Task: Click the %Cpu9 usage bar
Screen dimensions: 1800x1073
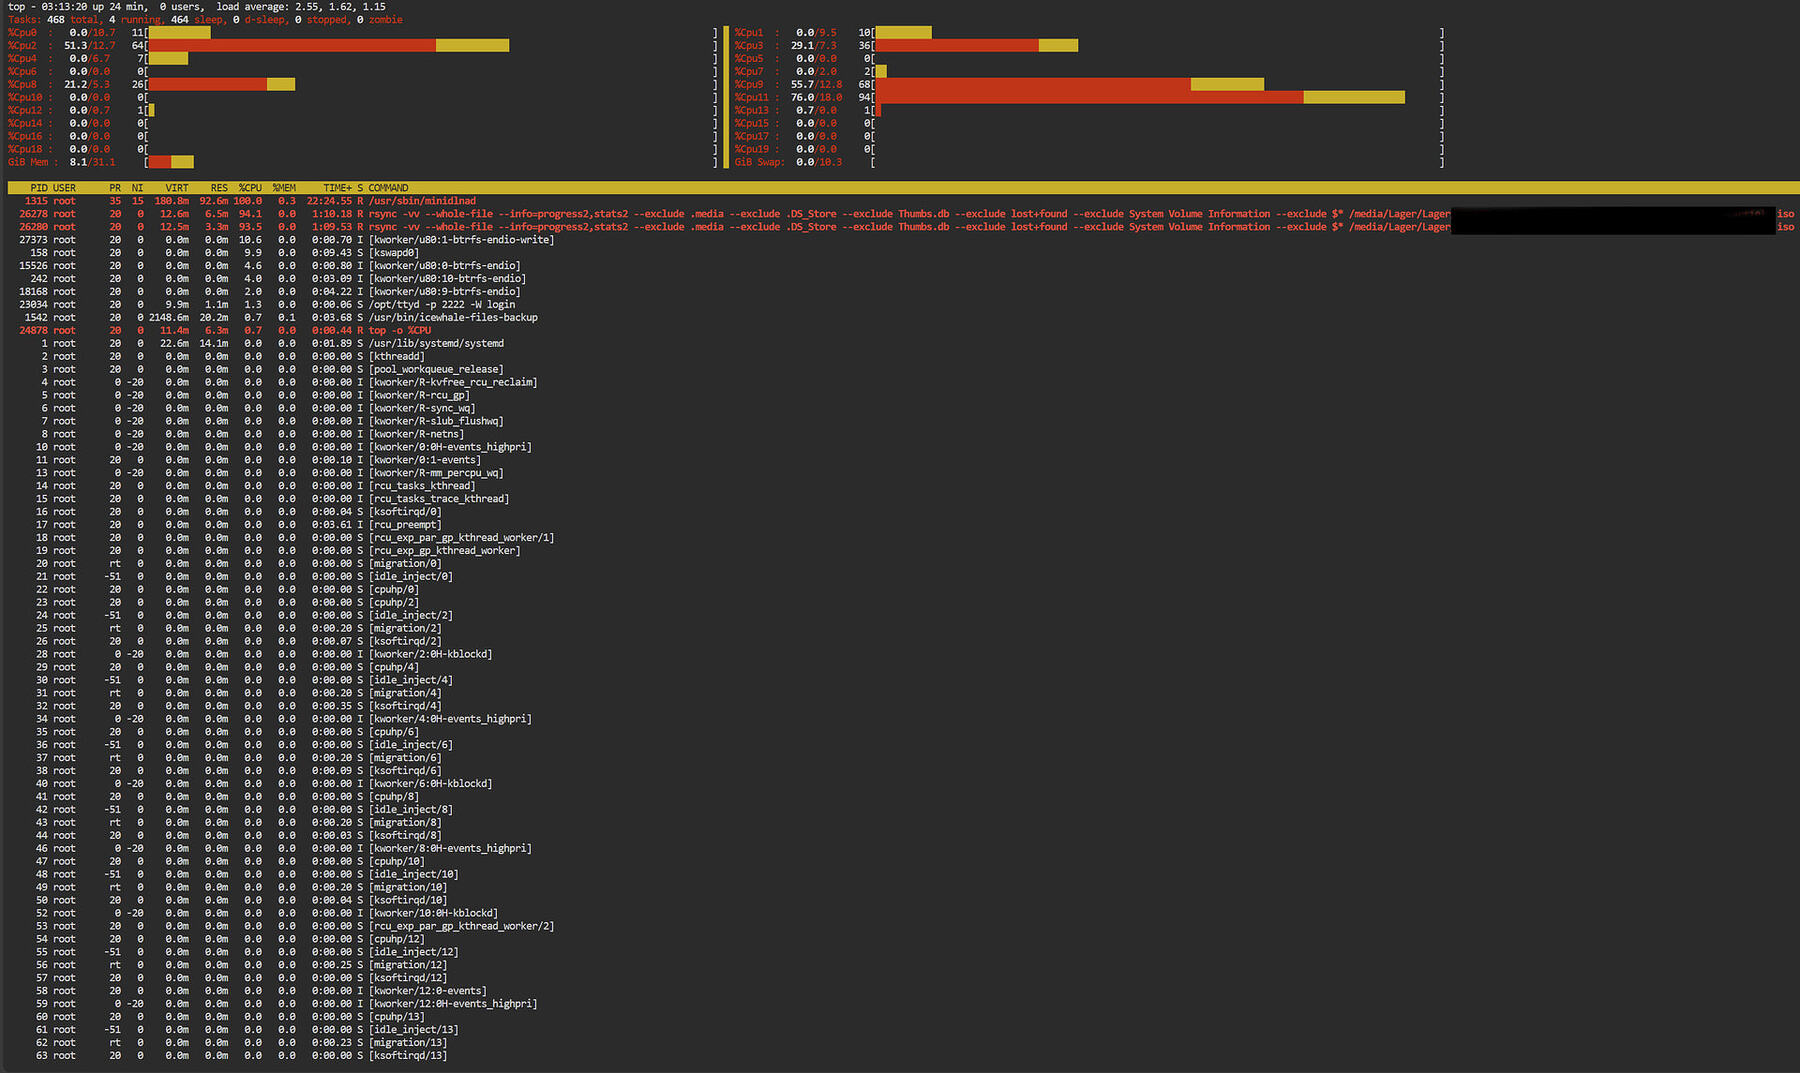Action: click(x=1069, y=84)
